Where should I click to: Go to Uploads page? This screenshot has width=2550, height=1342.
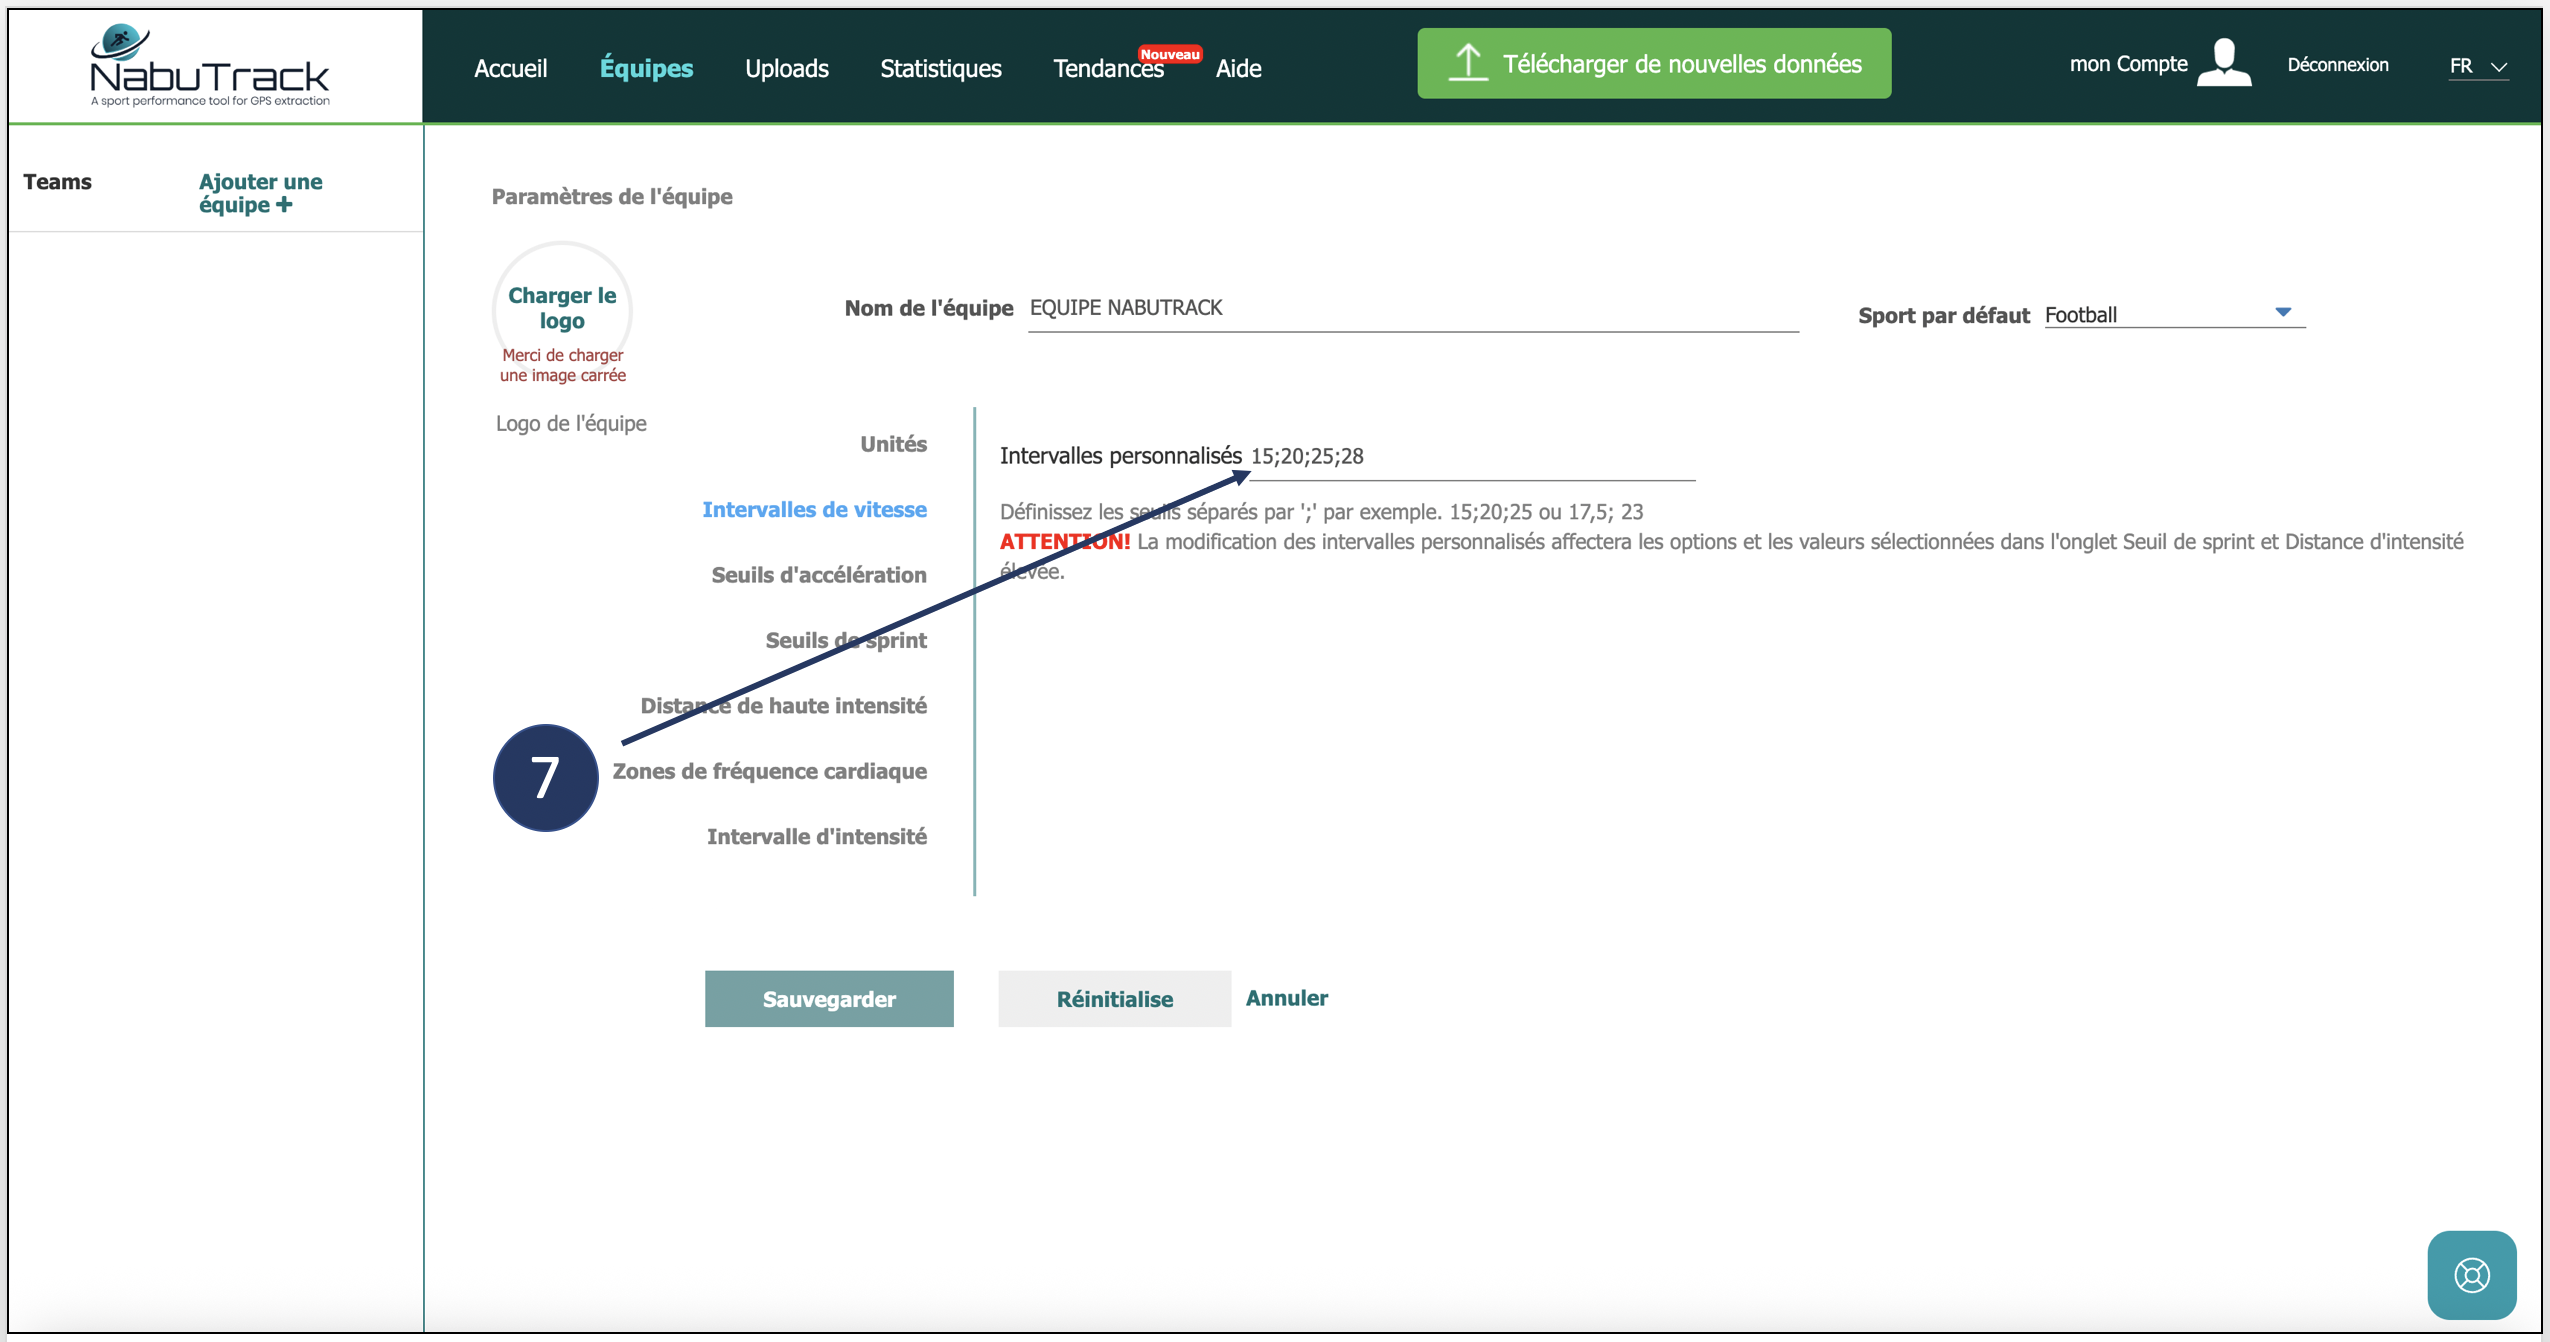point(786,68)
